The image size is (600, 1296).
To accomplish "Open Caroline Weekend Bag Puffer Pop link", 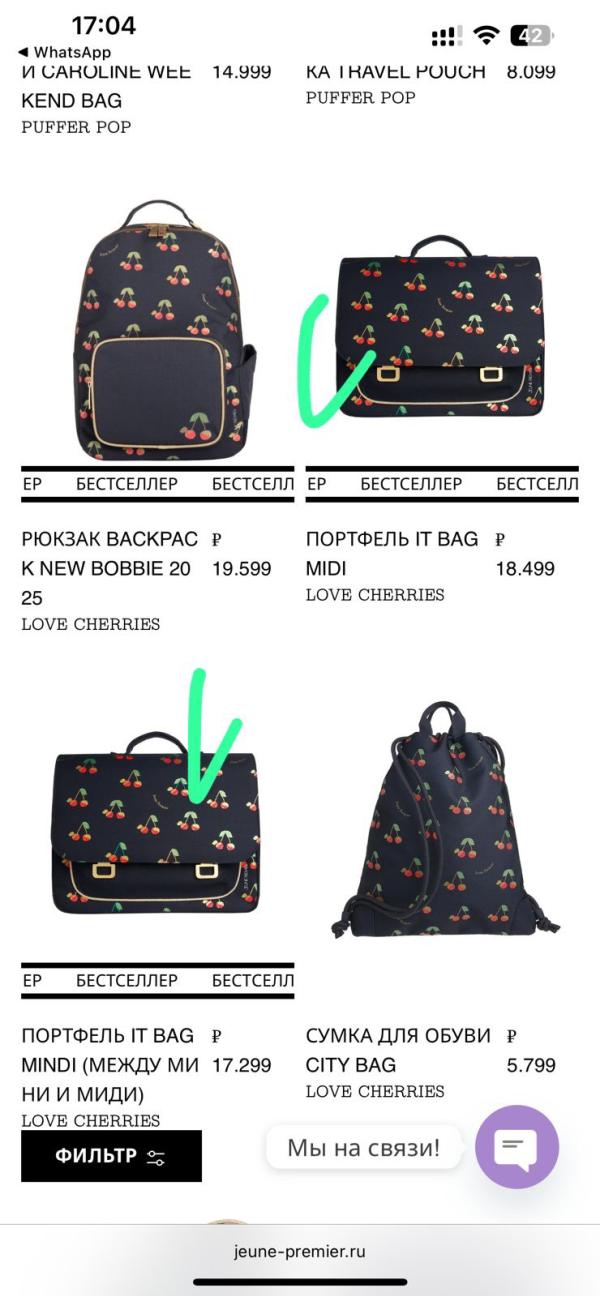I will pos(106,86).
